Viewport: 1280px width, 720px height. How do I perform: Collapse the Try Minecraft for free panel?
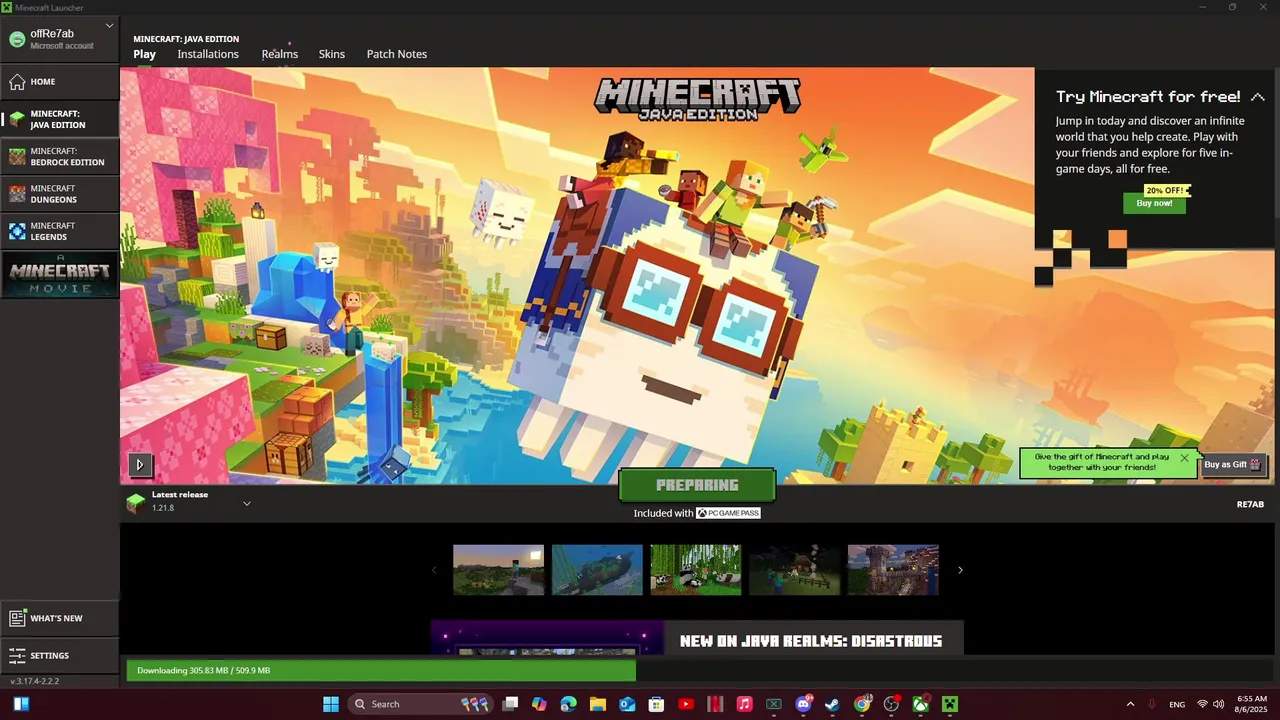coord(1257,97)
